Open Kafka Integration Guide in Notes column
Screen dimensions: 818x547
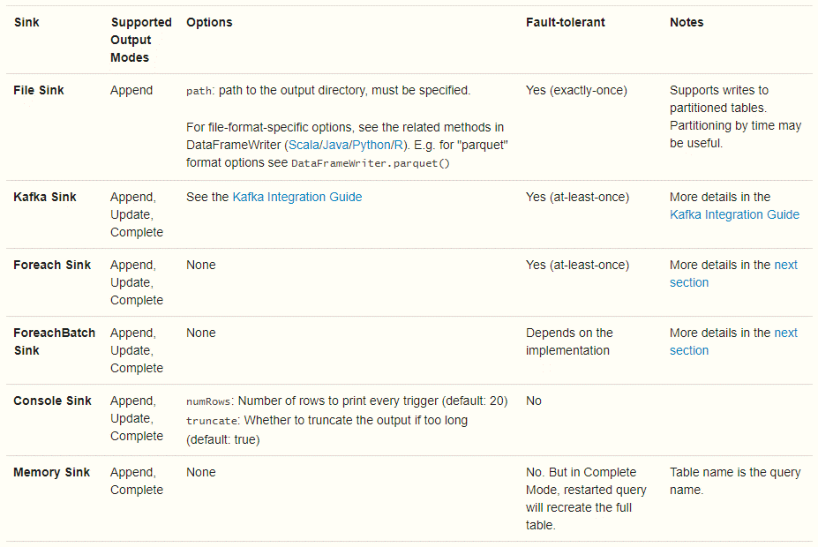point(734,214)
